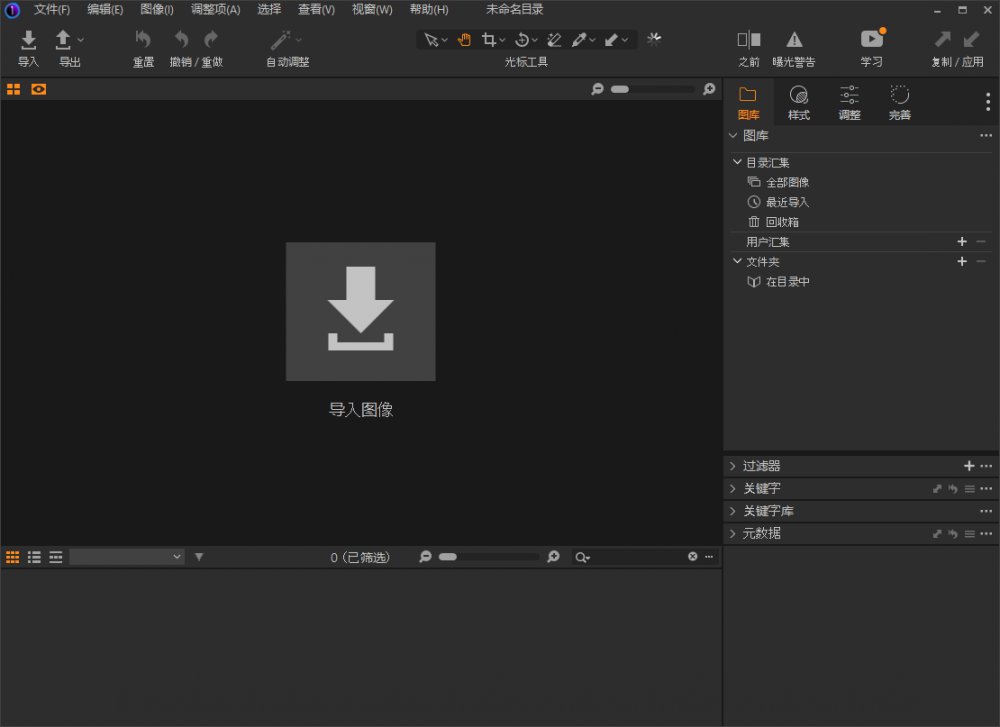Click the copy adjustments arrow icon
The width and height of the screenshot is (1000, 727).
click(943, 40)
